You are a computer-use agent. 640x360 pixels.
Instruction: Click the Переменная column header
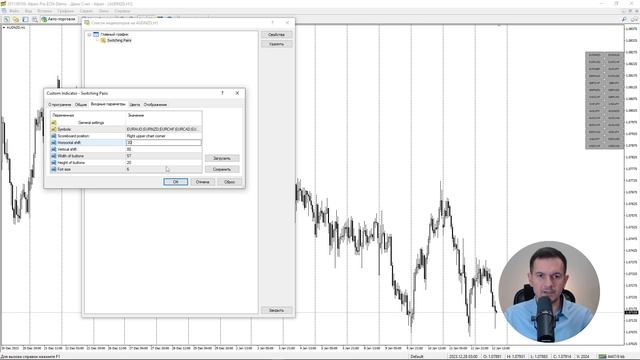point(88,116)
